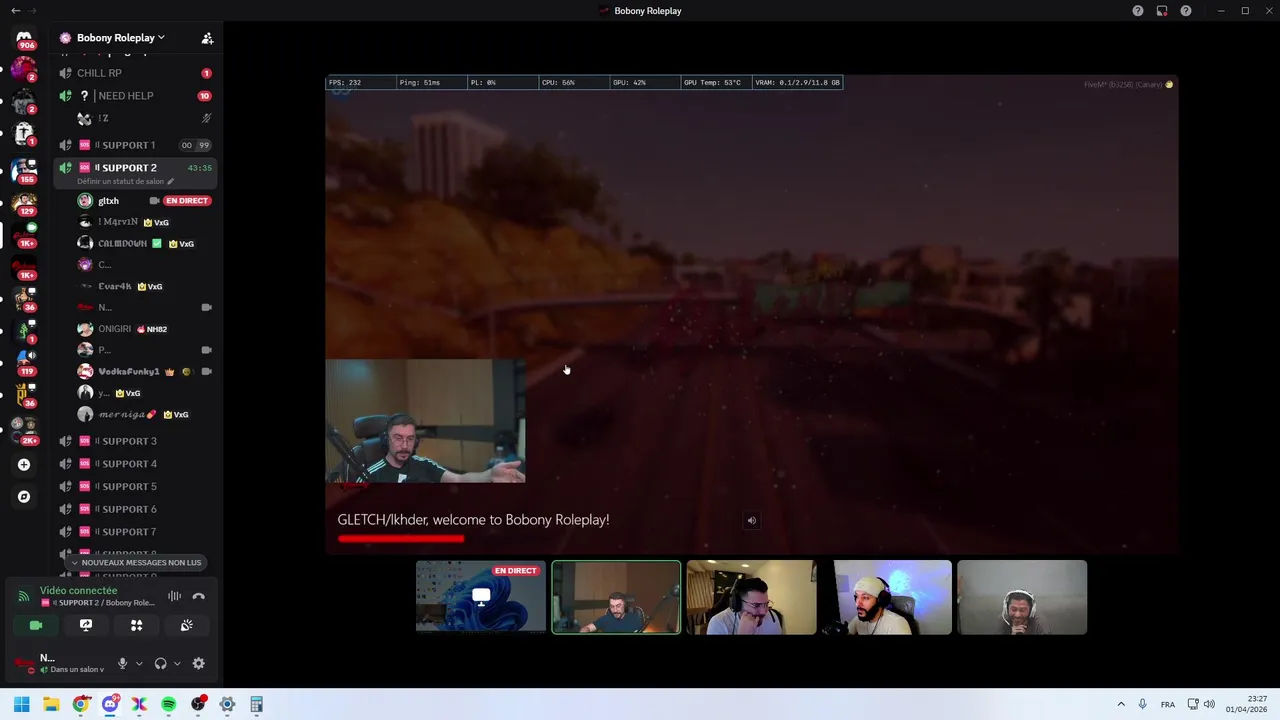Join the NEED HELP voice channel

(135, 96)
